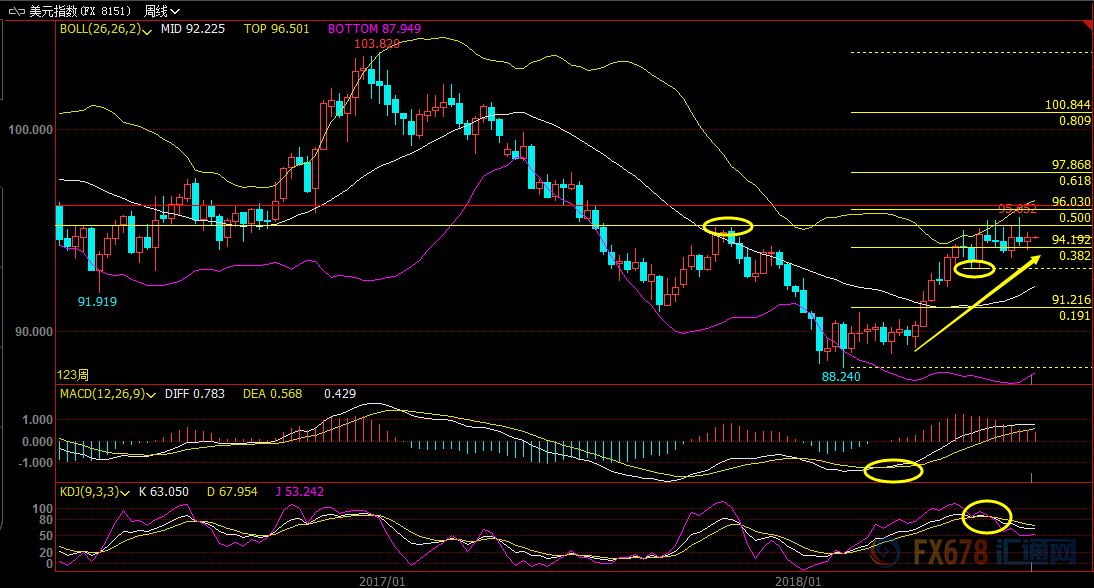The width and height of the screenshot is (1094, 588).
Task: Click the 0.618 Fibonacci level label
Action: pos(1073,181)
